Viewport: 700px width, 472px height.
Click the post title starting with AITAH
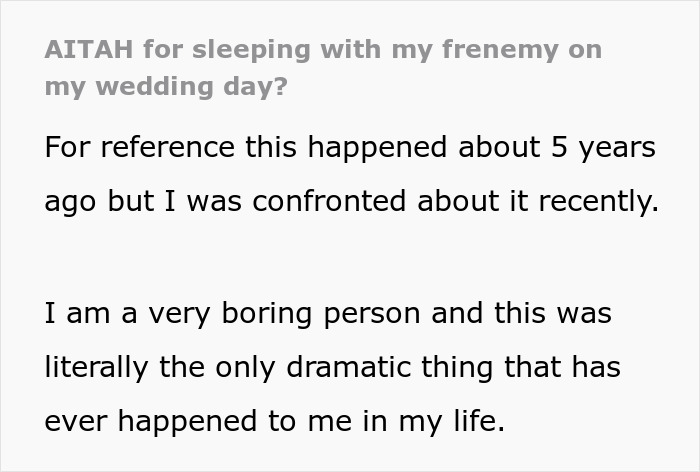click(x=322, y=50)
